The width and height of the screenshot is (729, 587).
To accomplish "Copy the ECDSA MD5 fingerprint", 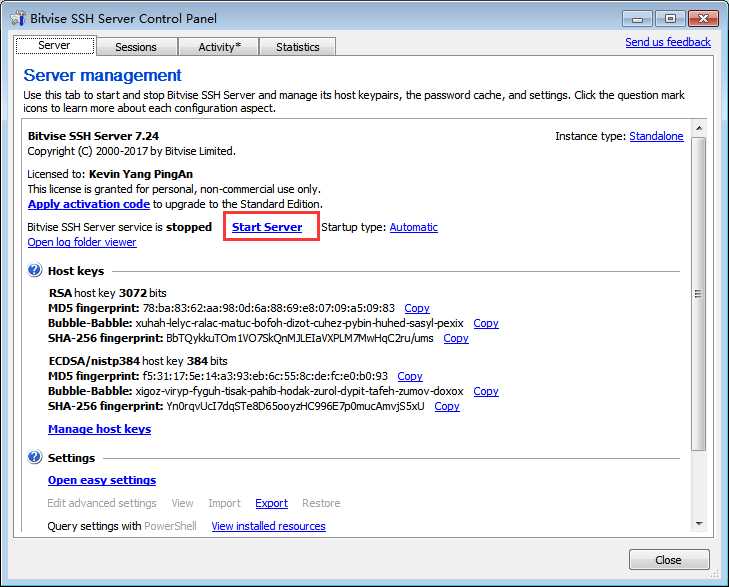I will click(x=410, y=376).
